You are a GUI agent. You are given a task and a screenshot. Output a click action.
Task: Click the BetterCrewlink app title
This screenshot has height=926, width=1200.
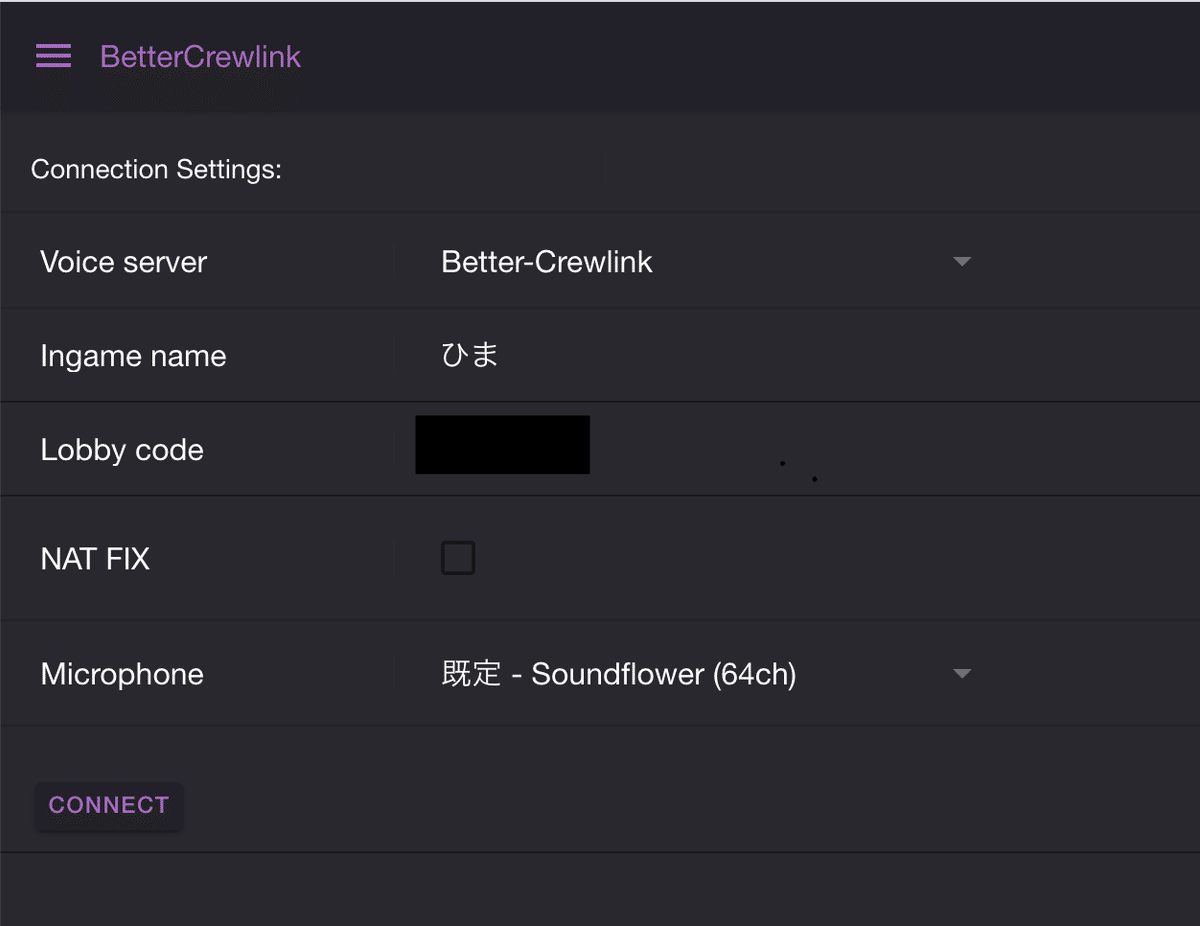click(199, 57)
